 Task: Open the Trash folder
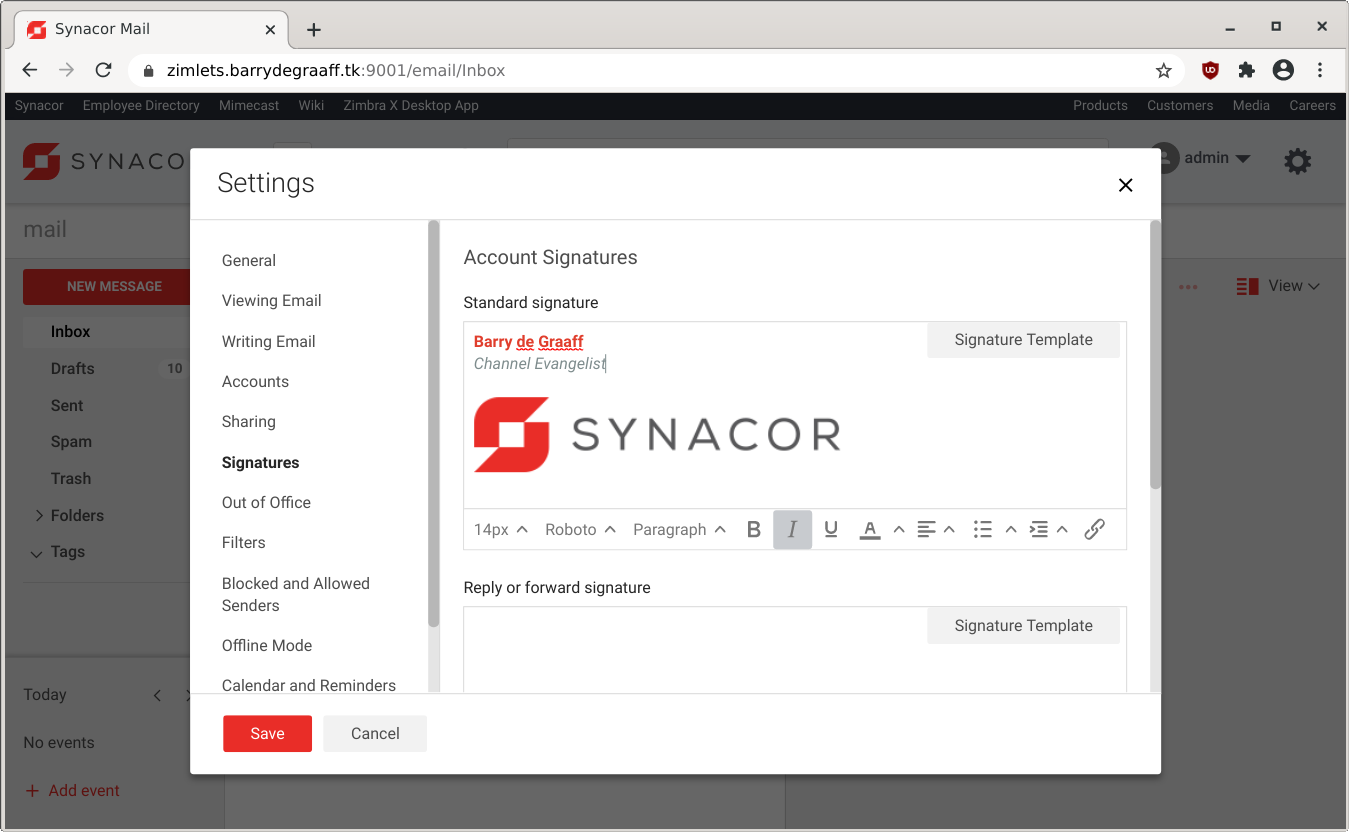pos(71,479)
